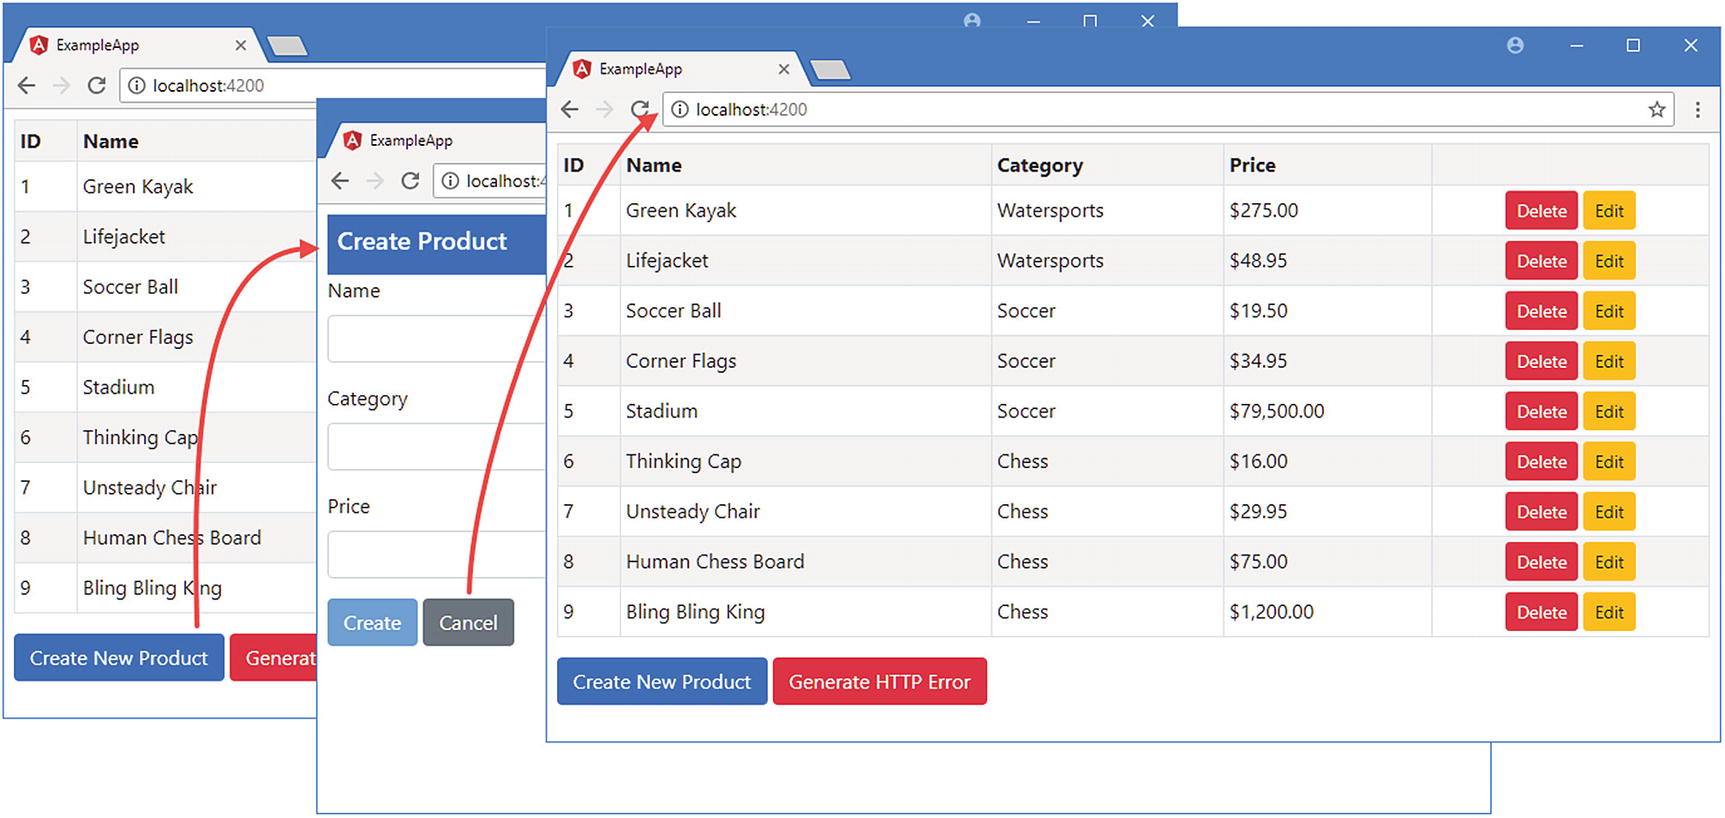Image resolution: width=1725 pixels, height=818 pixels.
Task: Click Generate HTTP Error button
Action: coord(879,682)
